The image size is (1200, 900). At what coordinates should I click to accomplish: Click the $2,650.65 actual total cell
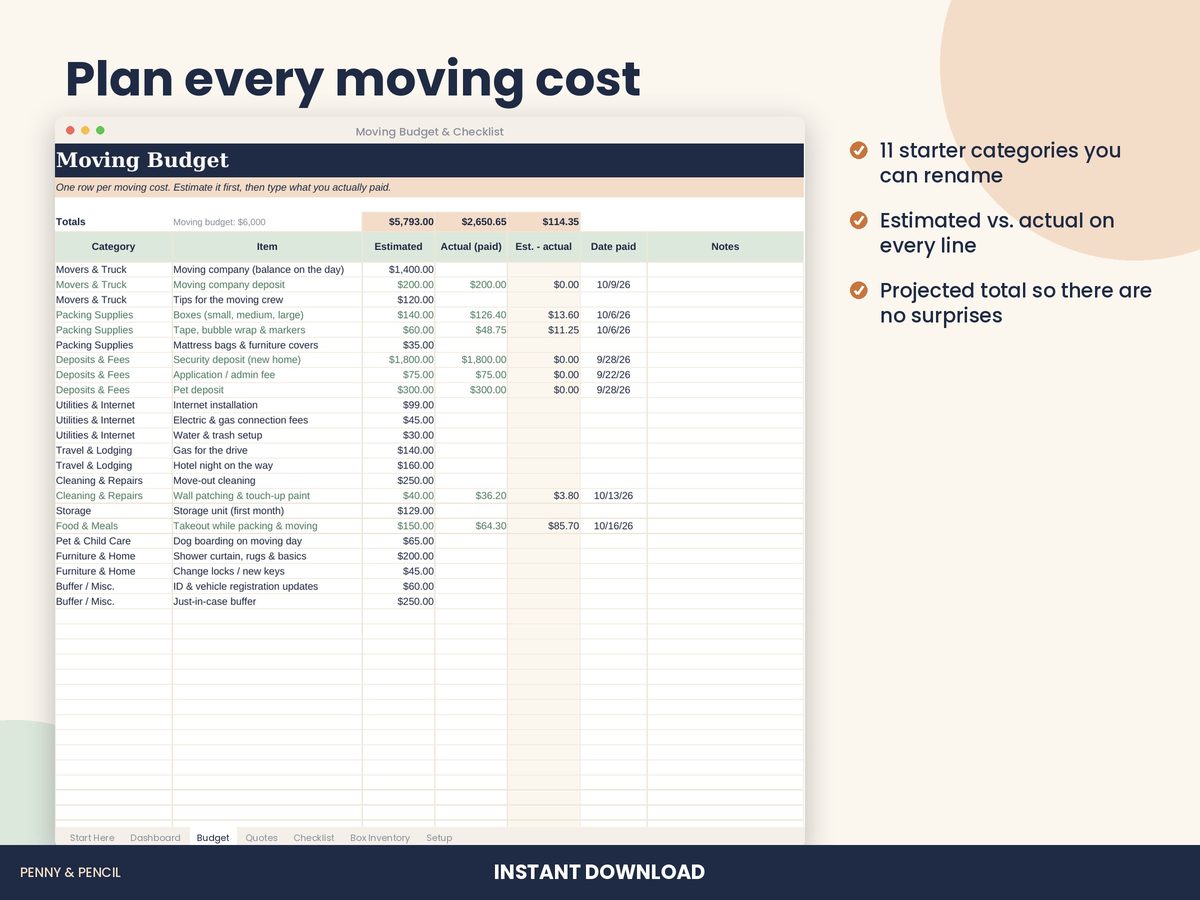pos(471,222)
